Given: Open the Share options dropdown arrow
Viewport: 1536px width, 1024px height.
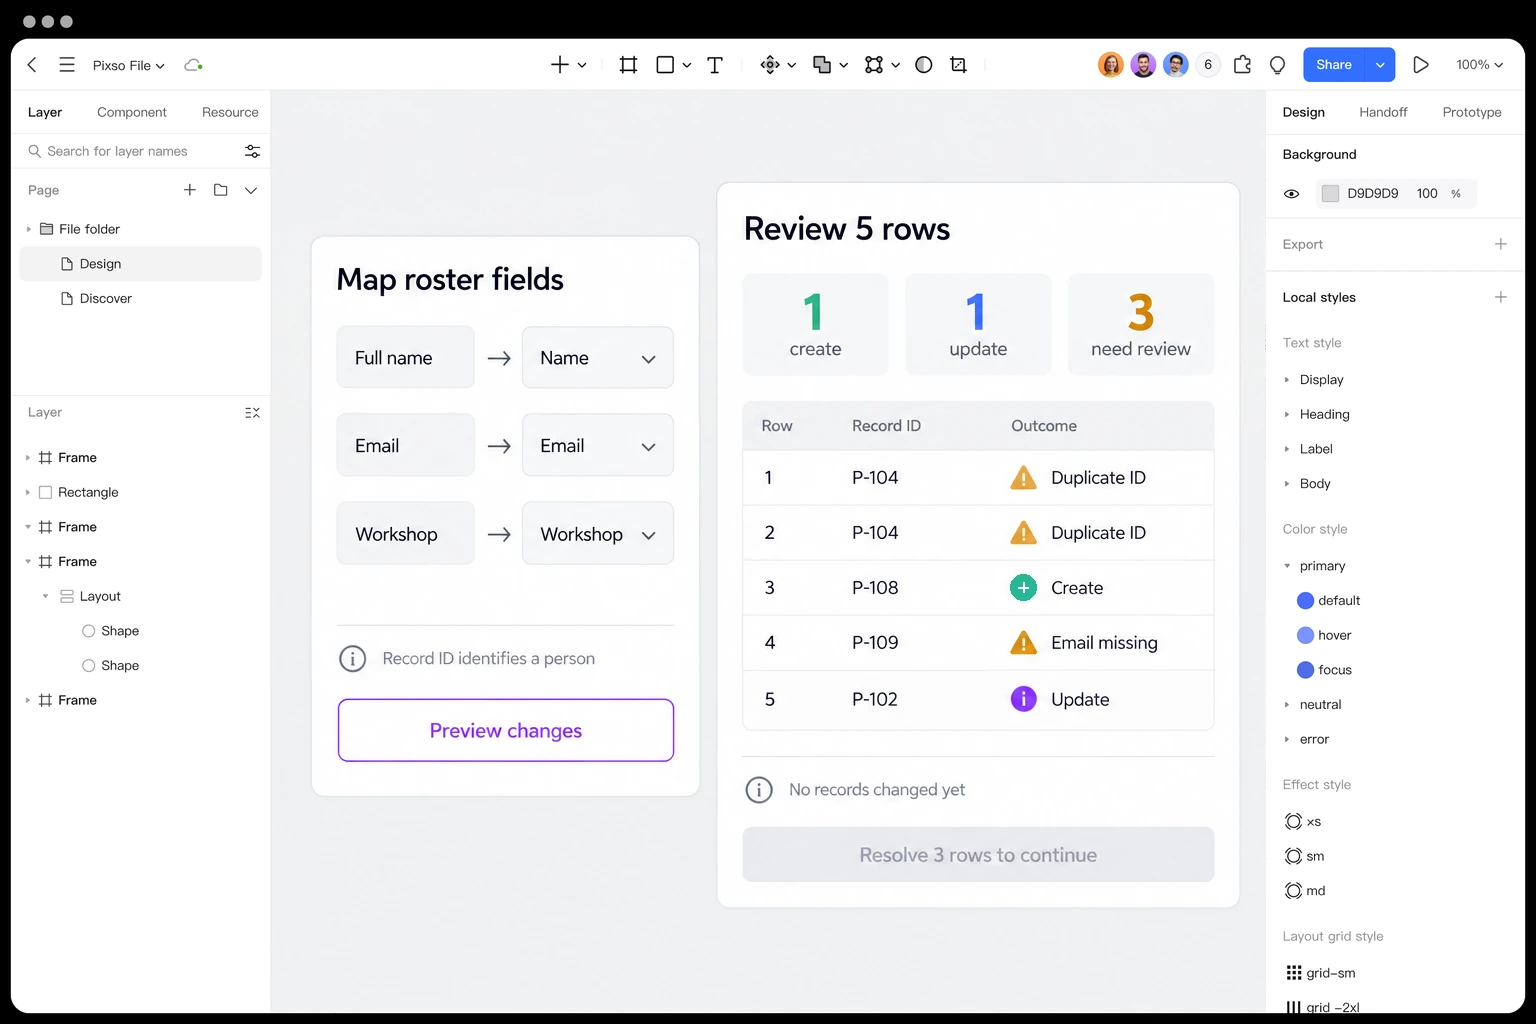Looking at the screenshot, I should coord(1380,65).
